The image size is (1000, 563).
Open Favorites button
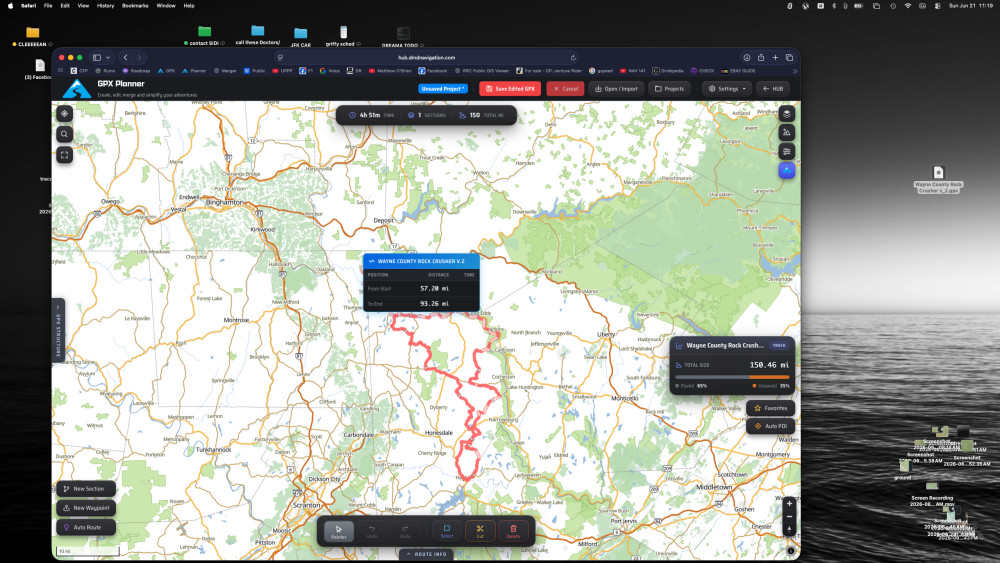point(770,408)
